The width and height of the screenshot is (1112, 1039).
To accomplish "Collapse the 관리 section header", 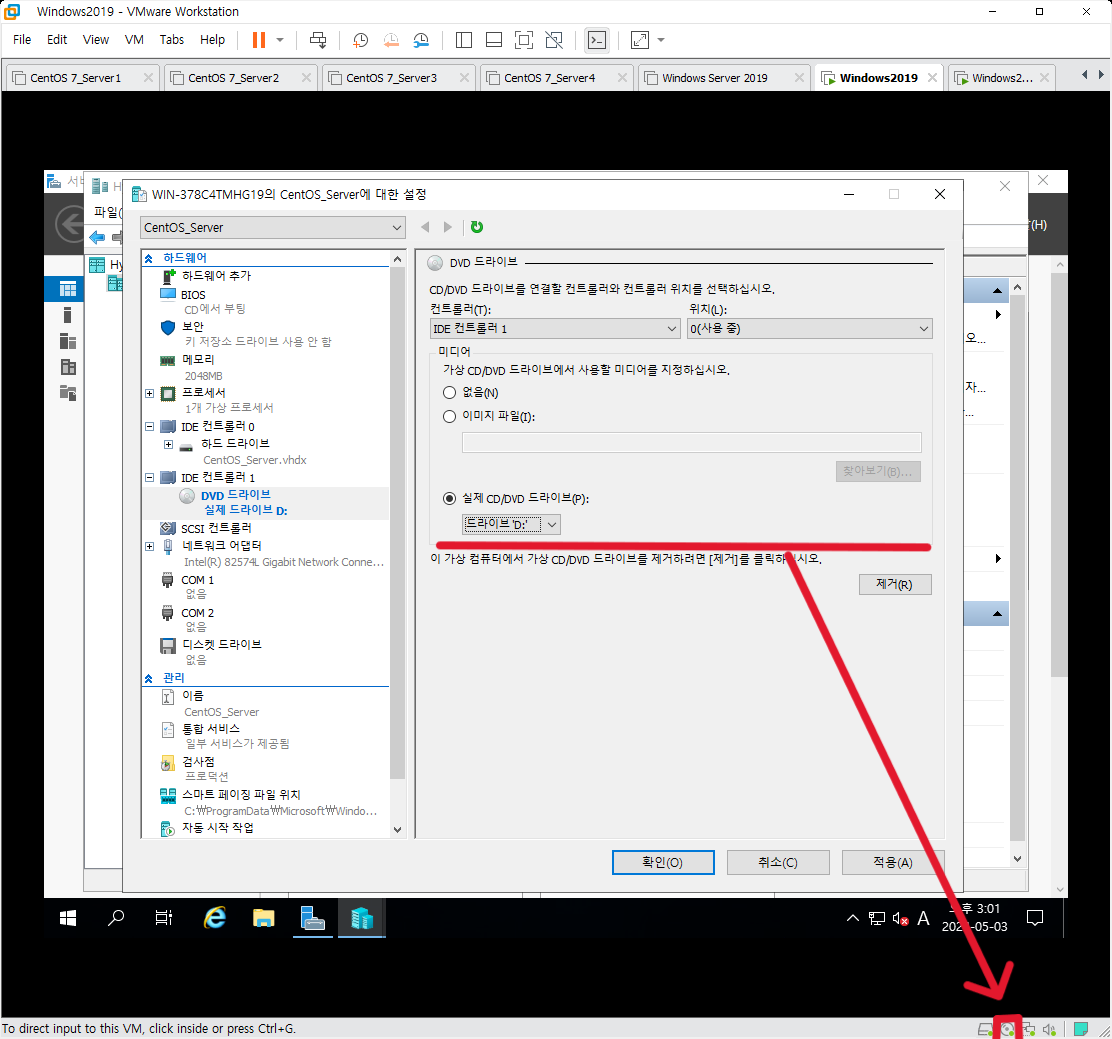I will (x=149, y=679).
